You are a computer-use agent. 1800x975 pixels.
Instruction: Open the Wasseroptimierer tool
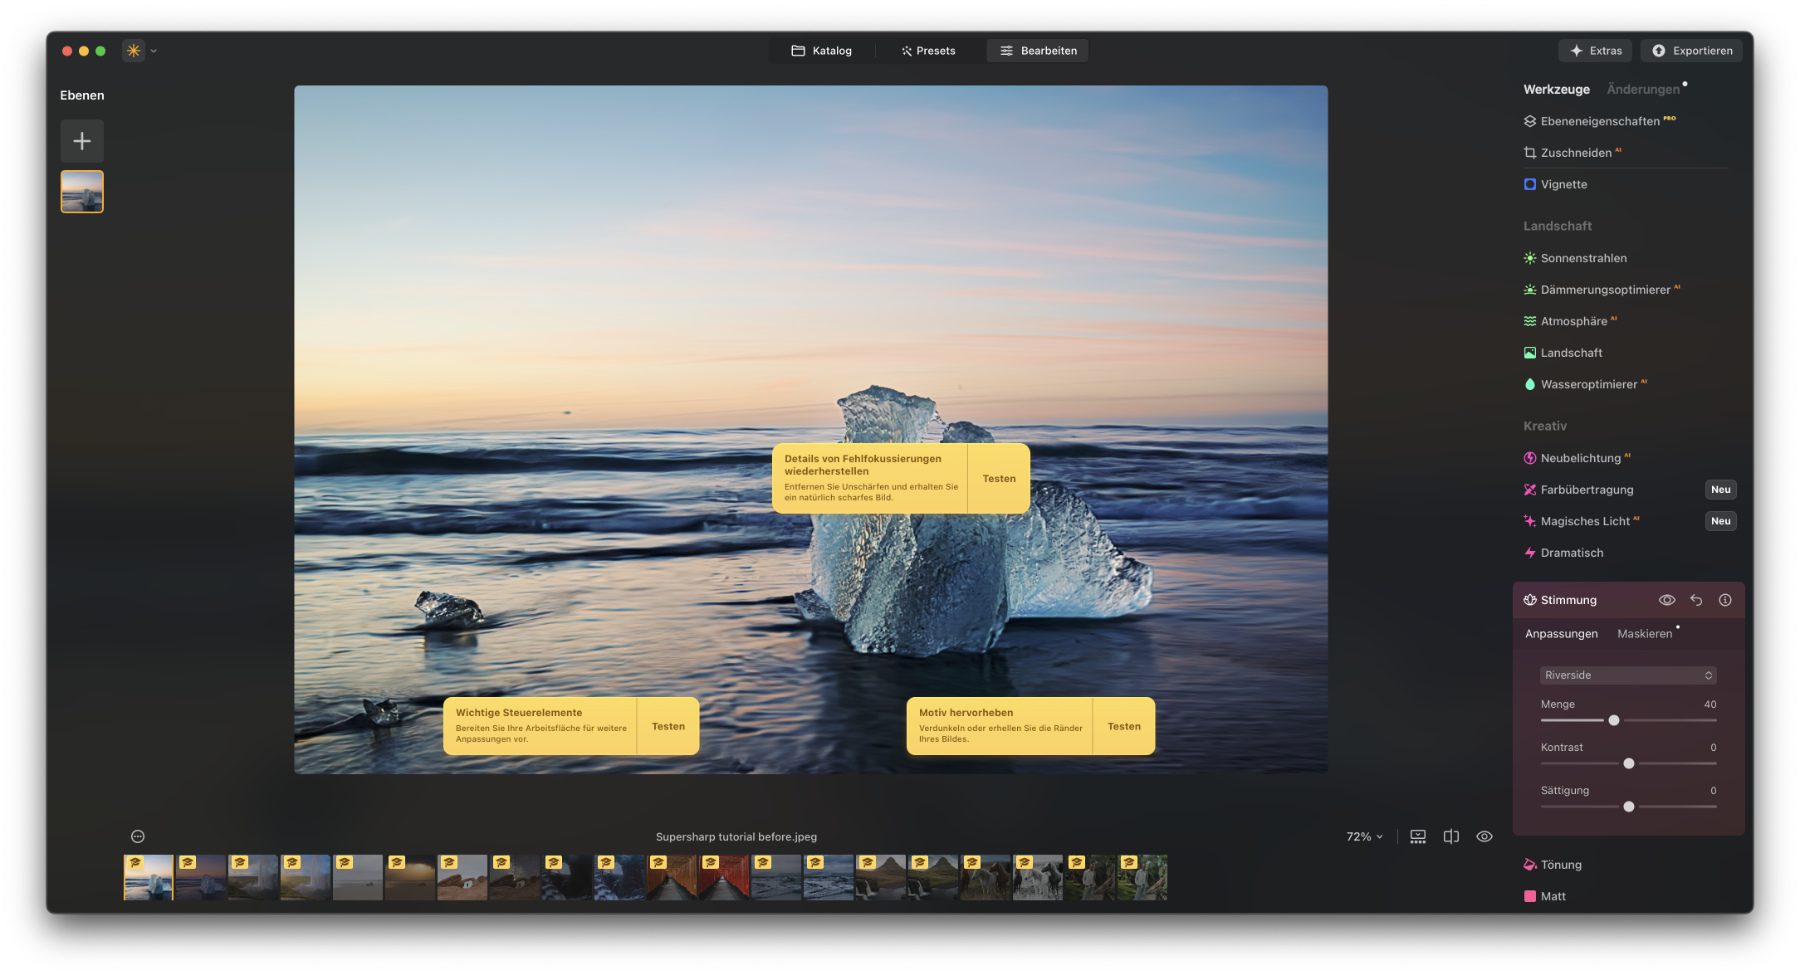tap(1588, 385)
